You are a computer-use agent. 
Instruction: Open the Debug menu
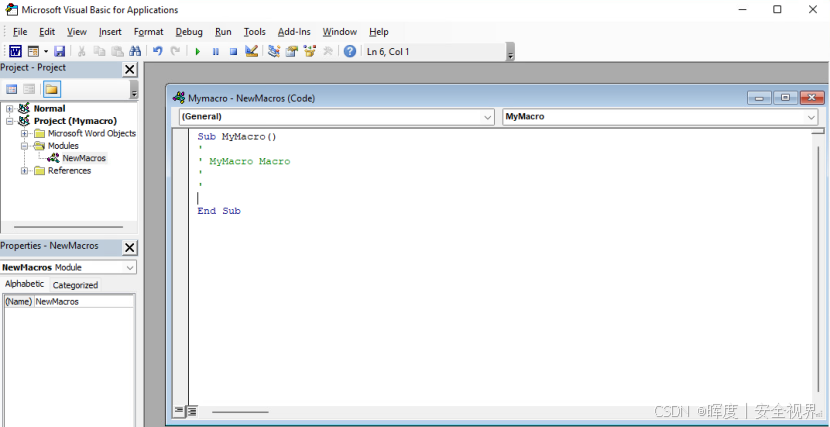coord(189,32)
